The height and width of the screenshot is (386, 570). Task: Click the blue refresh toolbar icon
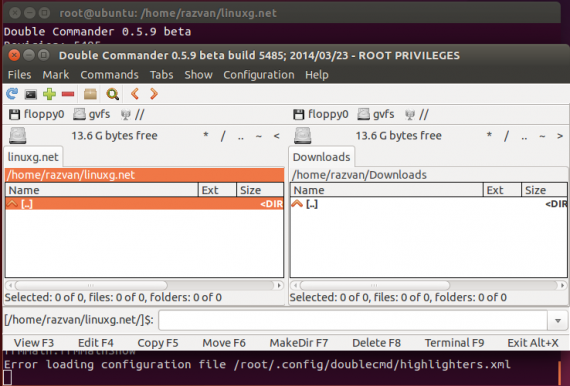pos(12,94)
